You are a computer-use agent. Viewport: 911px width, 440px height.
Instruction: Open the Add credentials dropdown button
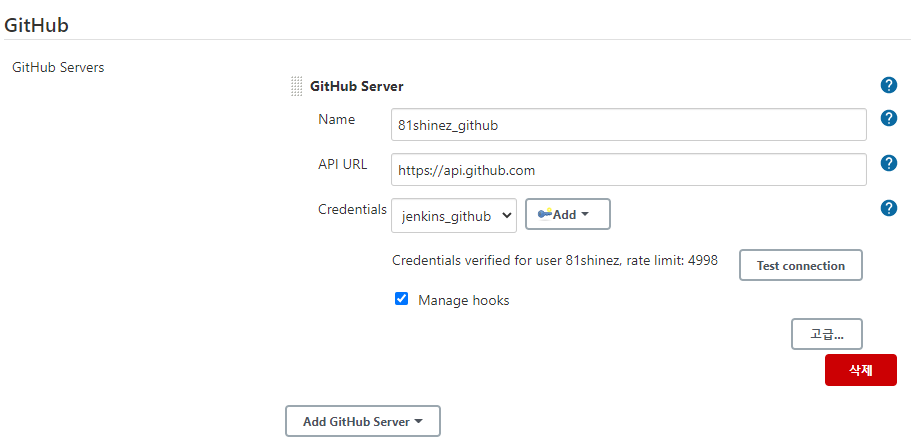[568, 214]
